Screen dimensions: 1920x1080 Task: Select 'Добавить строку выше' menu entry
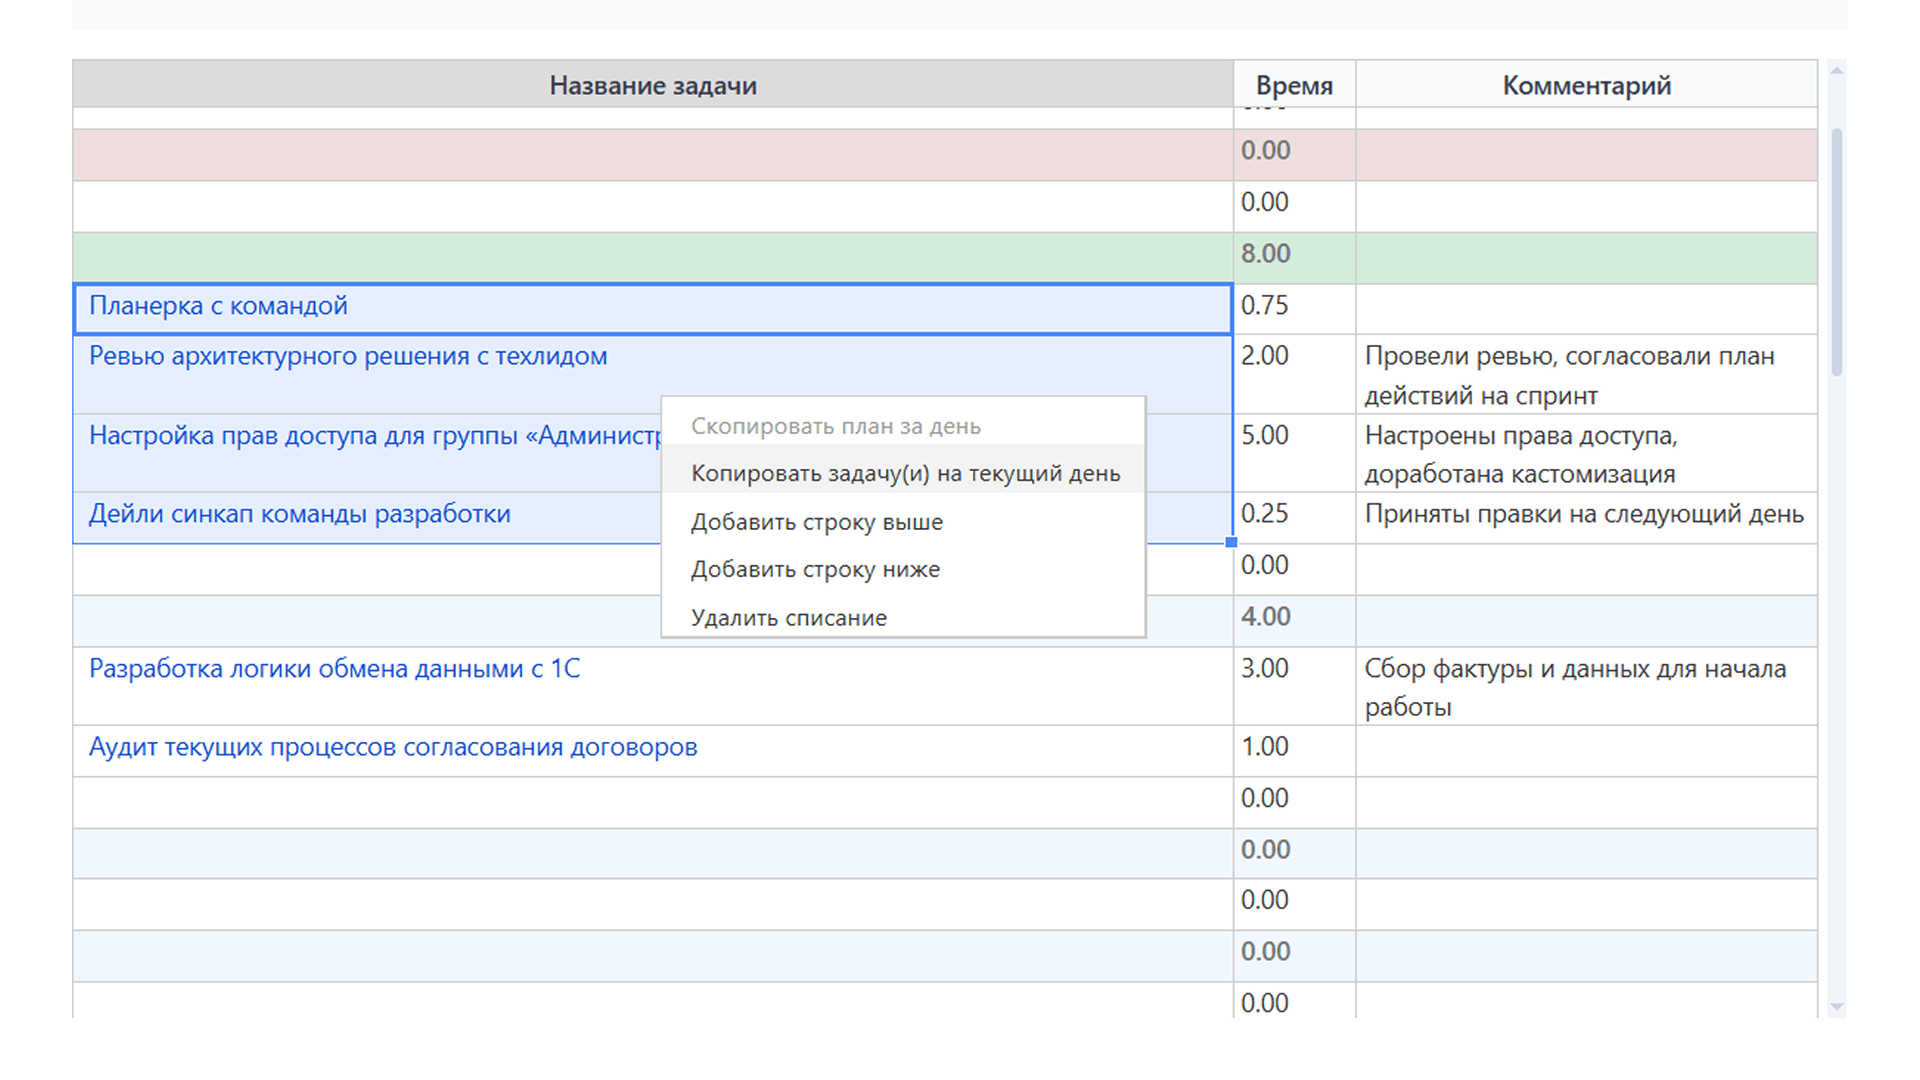[x=817, y=522]
